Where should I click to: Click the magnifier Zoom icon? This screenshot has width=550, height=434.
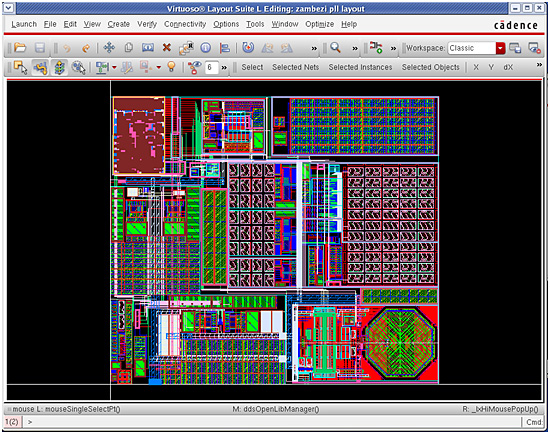pos(335,47)
